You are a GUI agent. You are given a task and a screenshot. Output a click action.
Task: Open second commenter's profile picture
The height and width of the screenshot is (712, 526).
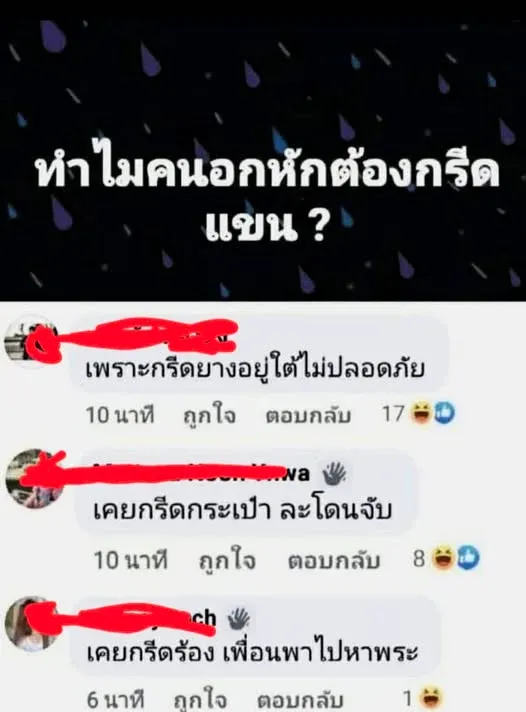pos(35,477)
